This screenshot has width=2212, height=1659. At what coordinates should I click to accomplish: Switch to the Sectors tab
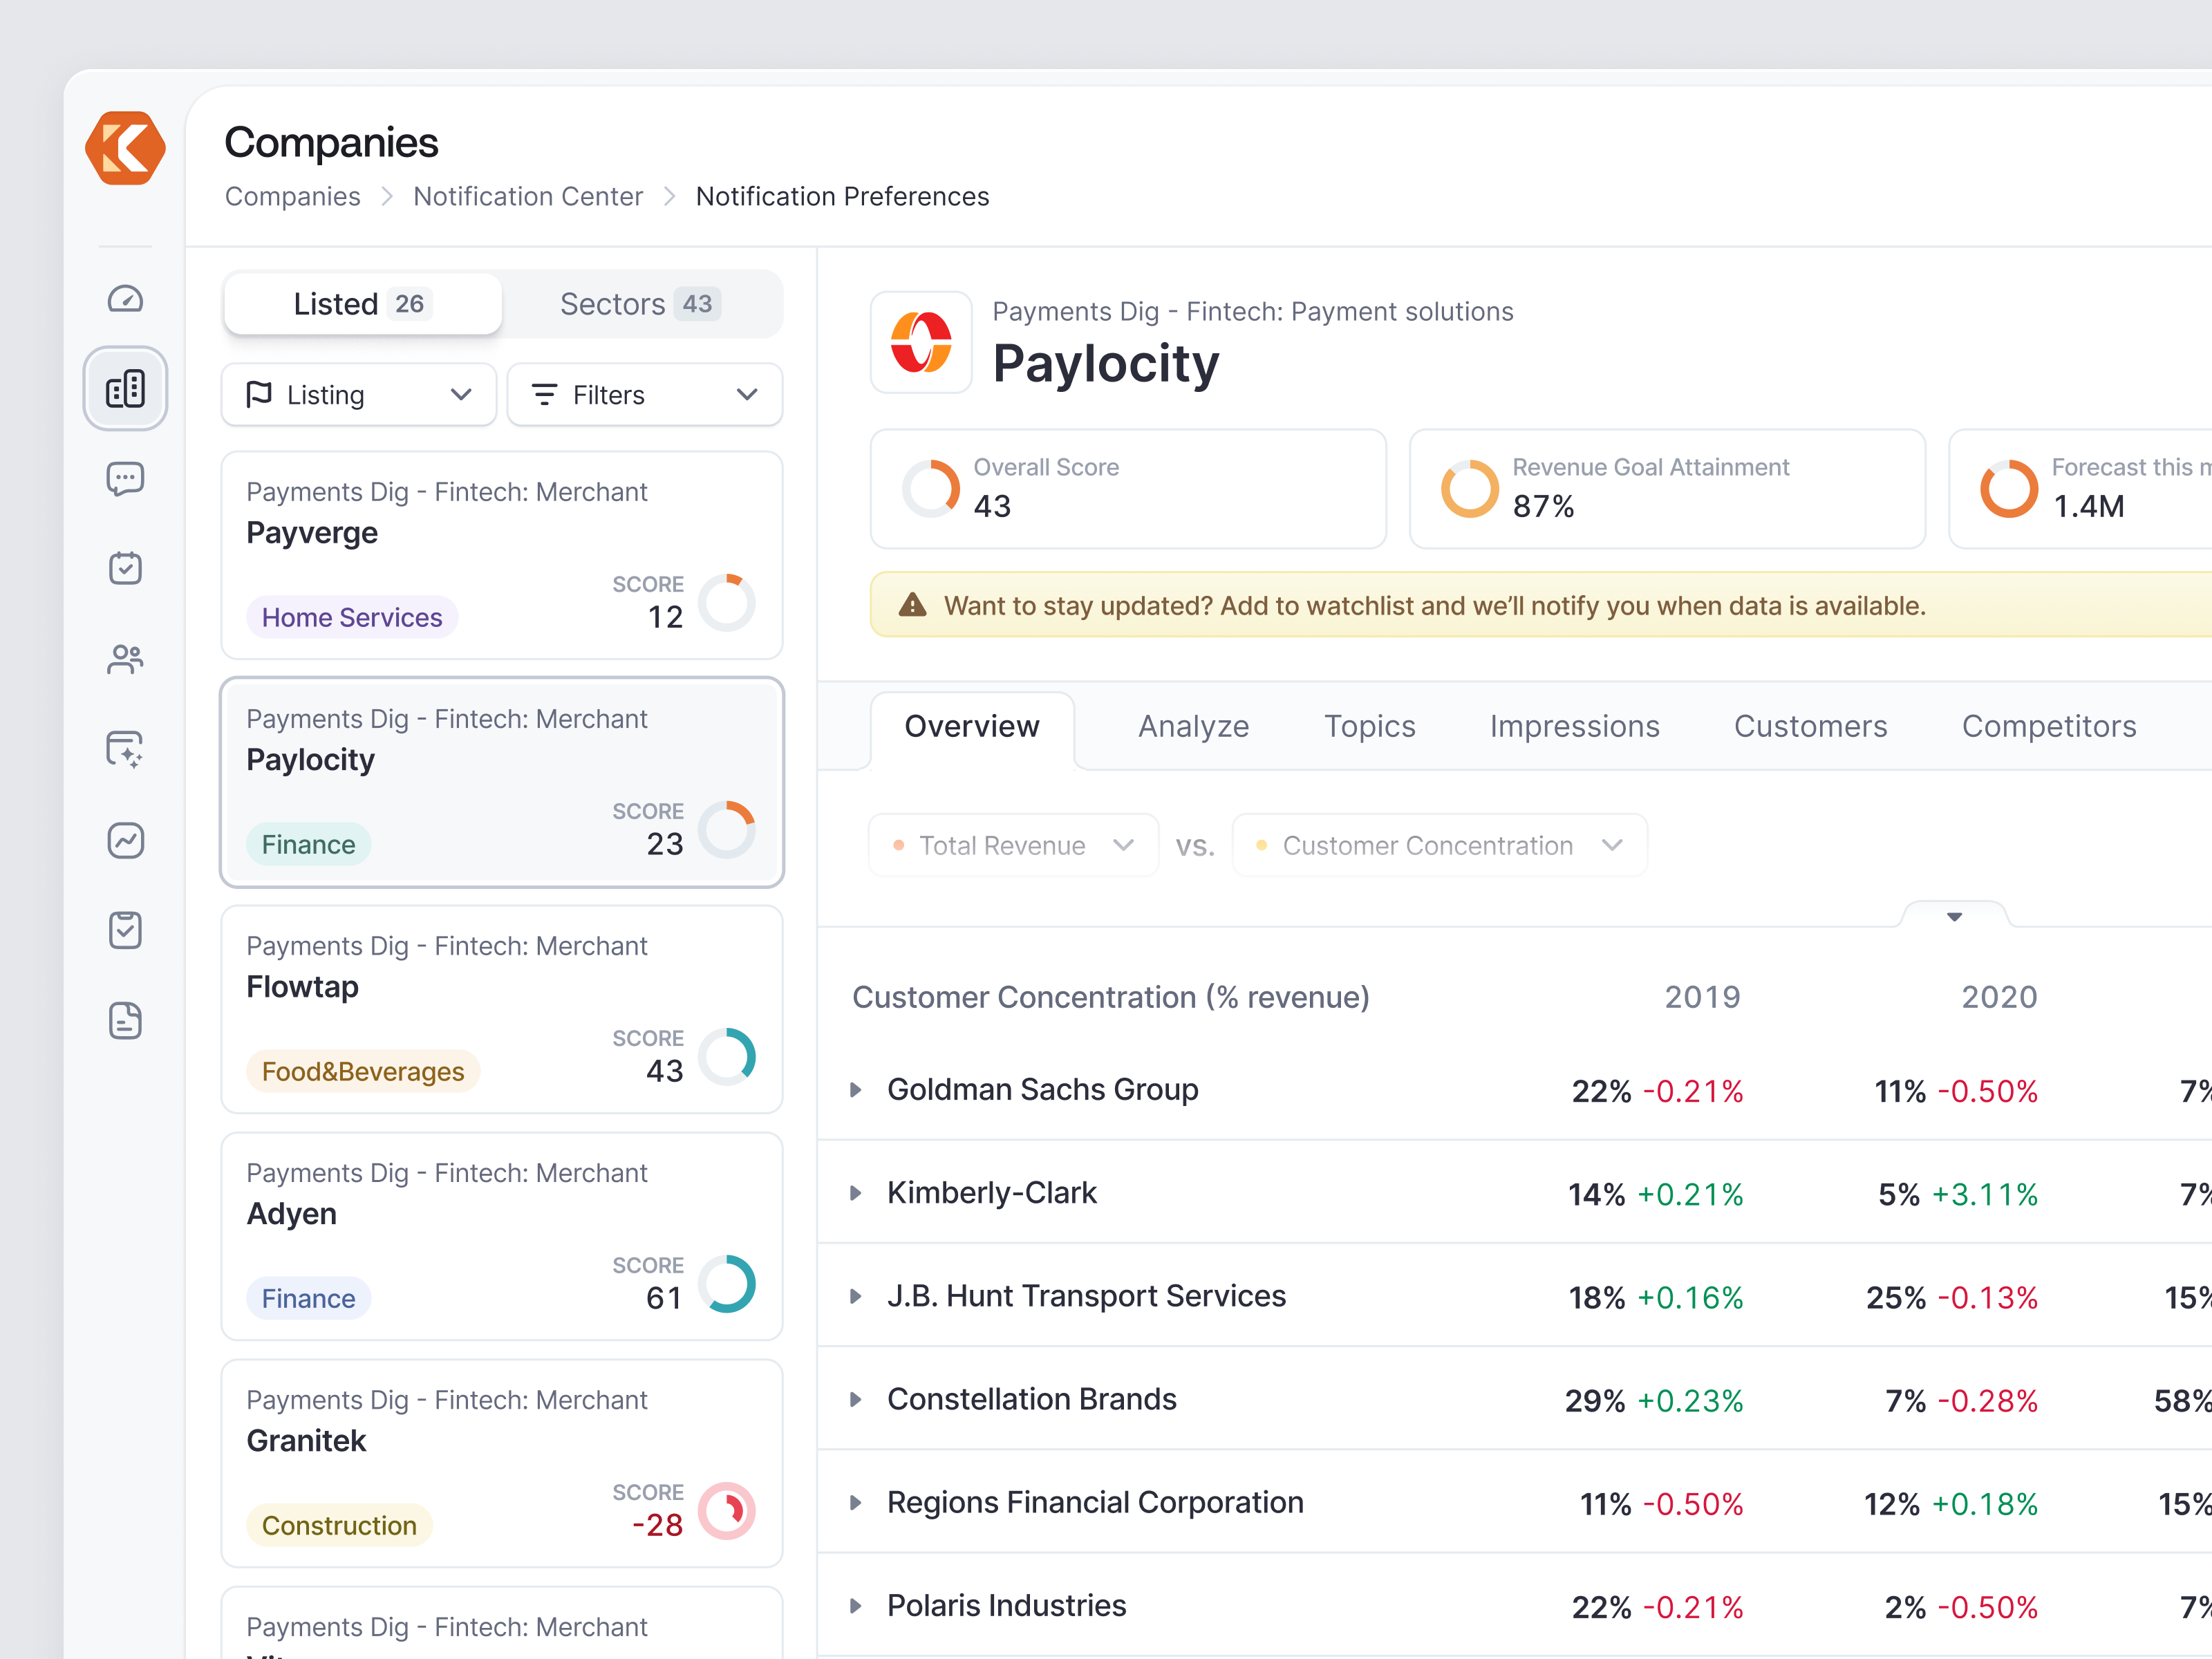pos(641,304)
